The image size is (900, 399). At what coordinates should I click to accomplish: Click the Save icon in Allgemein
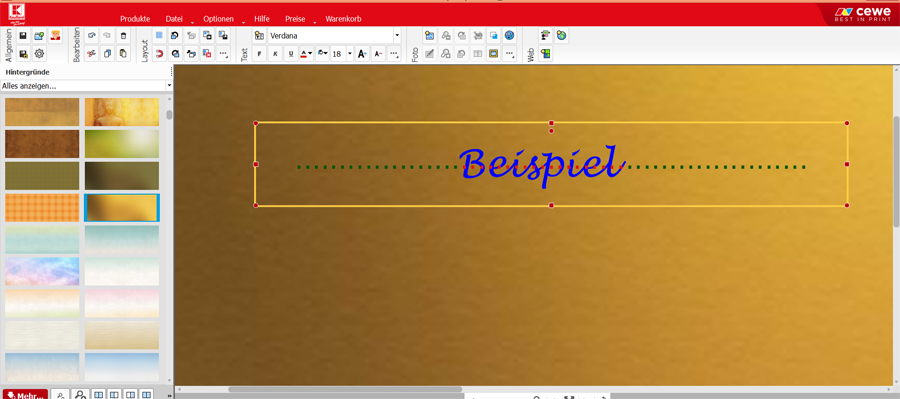(24, 36)
